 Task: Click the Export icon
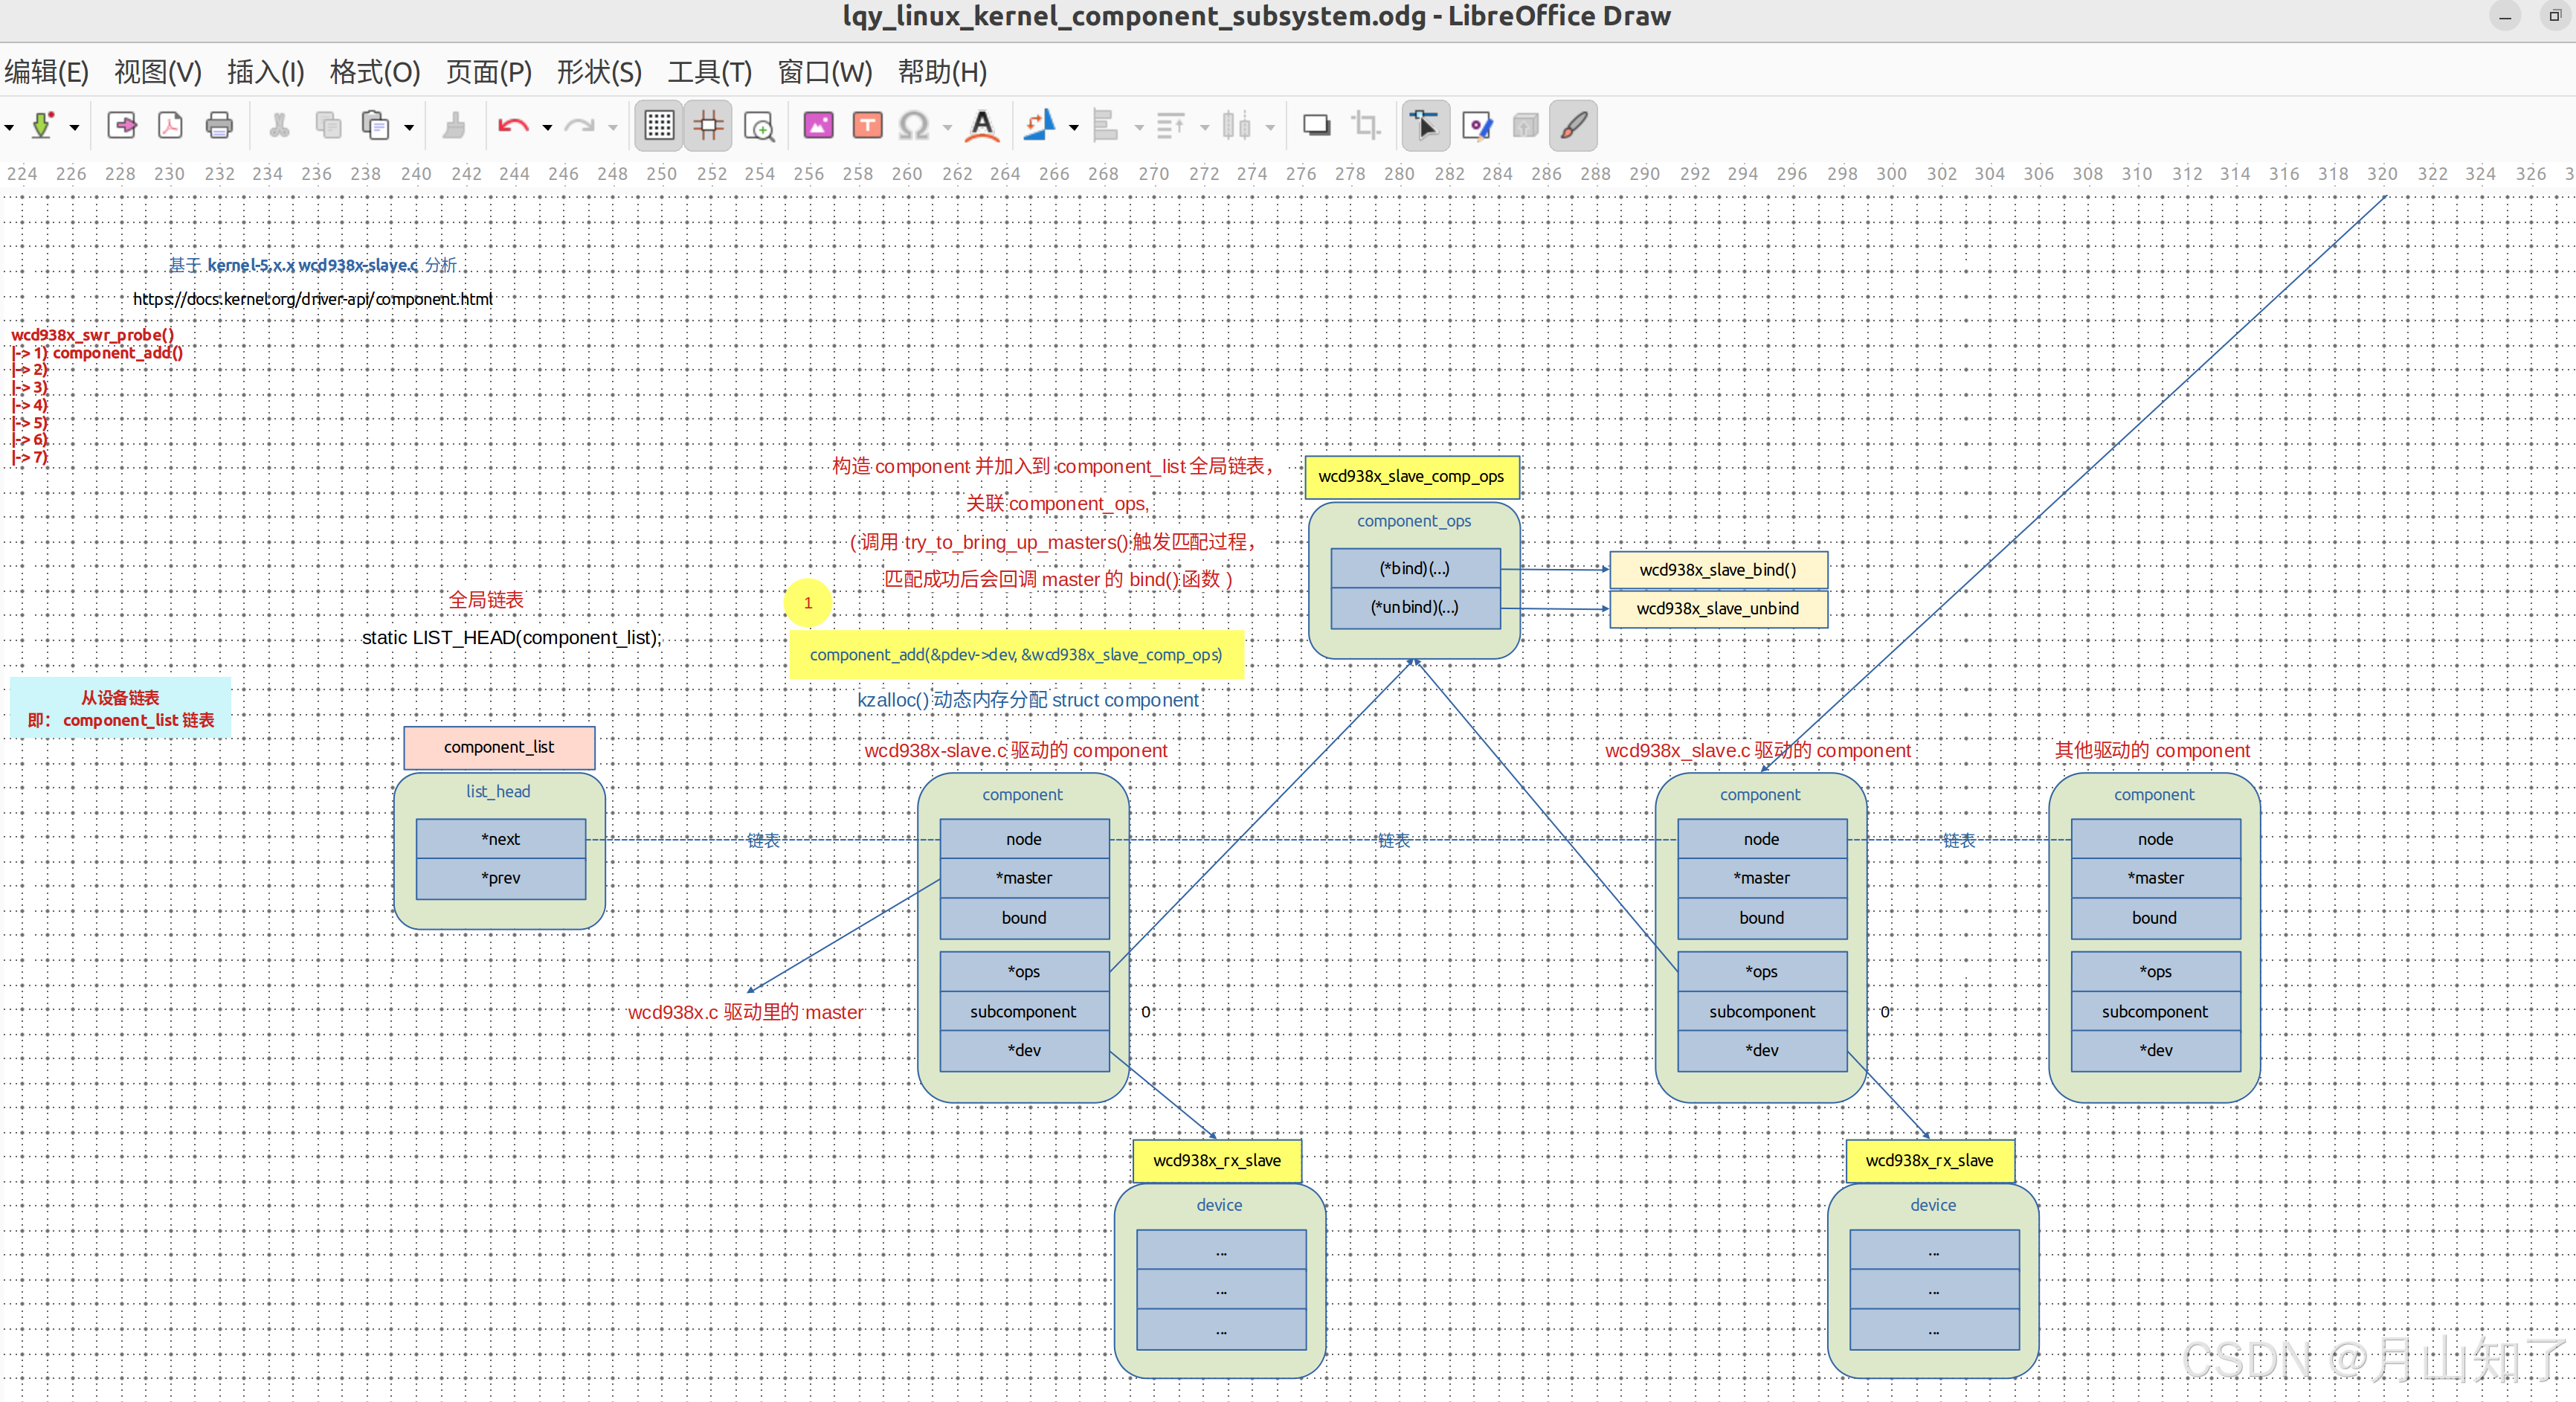pos(122,126)
